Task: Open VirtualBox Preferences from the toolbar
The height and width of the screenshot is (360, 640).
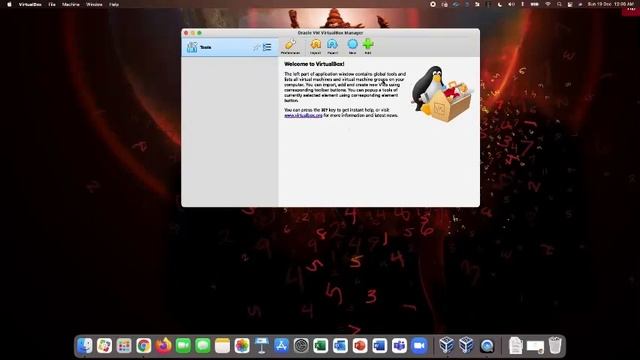Action: click(290, 47)
